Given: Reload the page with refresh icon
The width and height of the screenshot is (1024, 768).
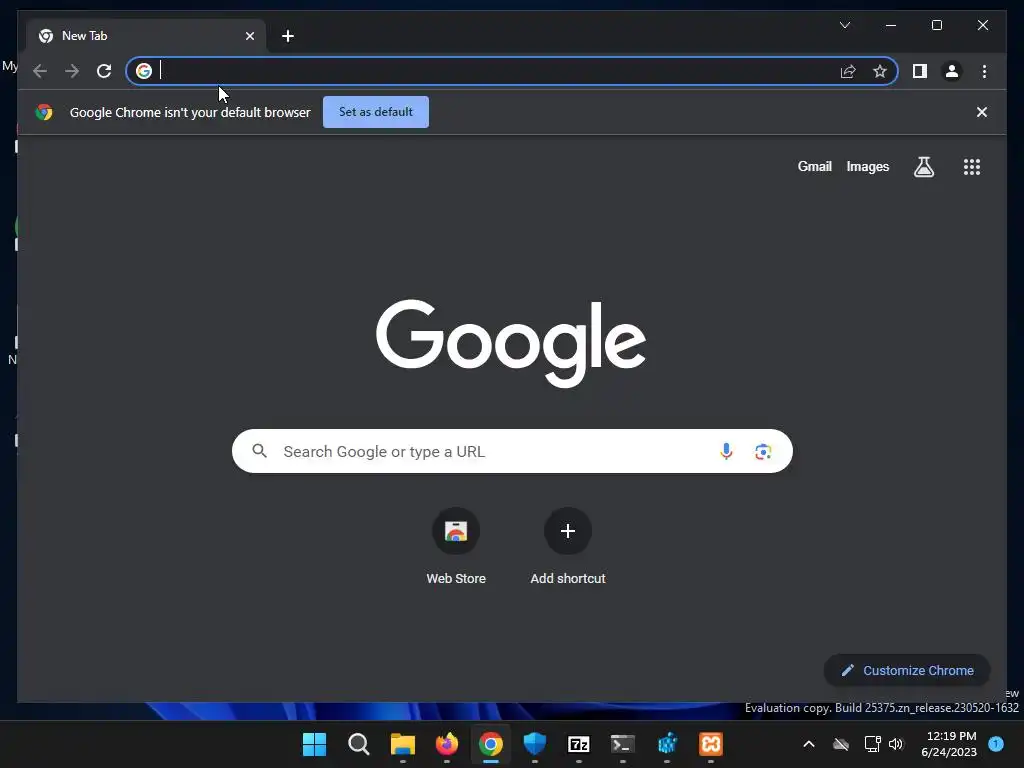Looking at the screenshot, I should click(x=104, y=71).
